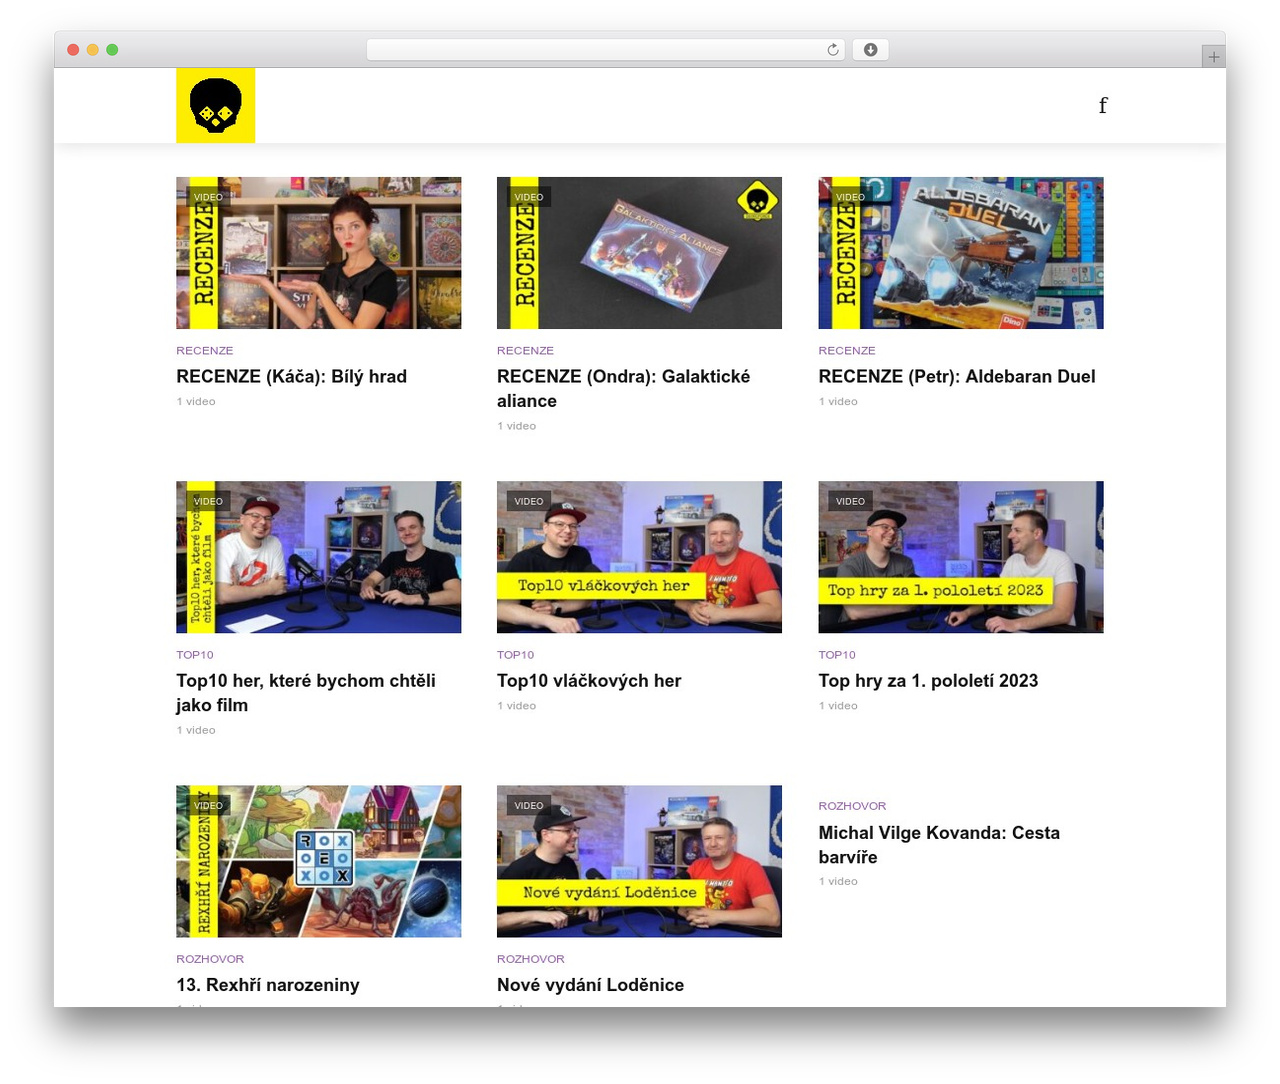Open the Top10 vláčkových her video thumbnail
1280x1084 pixels.
coord(639,557)
